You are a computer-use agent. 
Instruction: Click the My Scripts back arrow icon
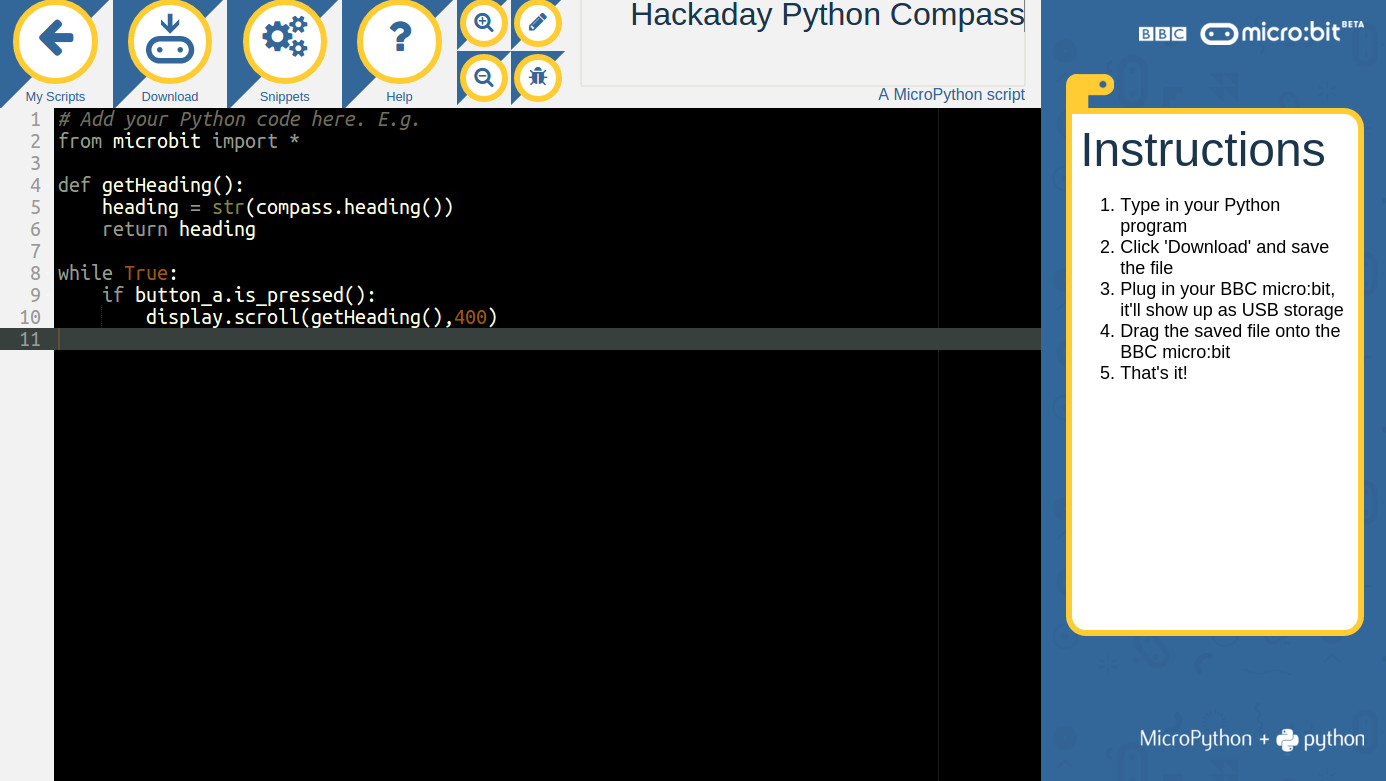(55, 41)
